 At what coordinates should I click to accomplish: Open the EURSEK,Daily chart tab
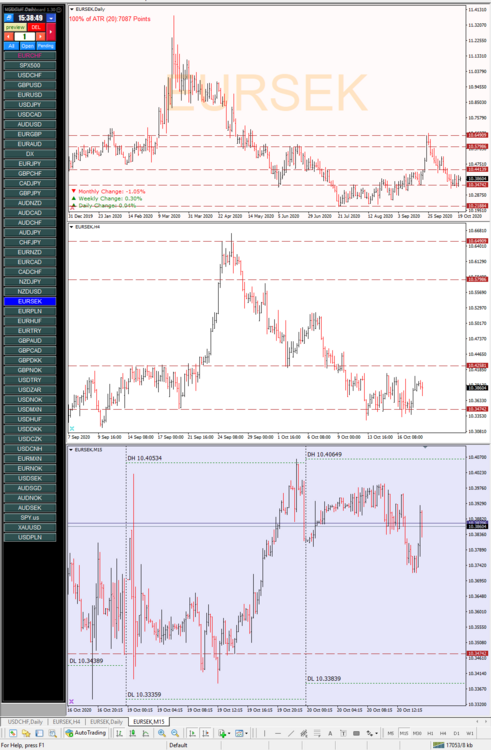coord(106,722)
